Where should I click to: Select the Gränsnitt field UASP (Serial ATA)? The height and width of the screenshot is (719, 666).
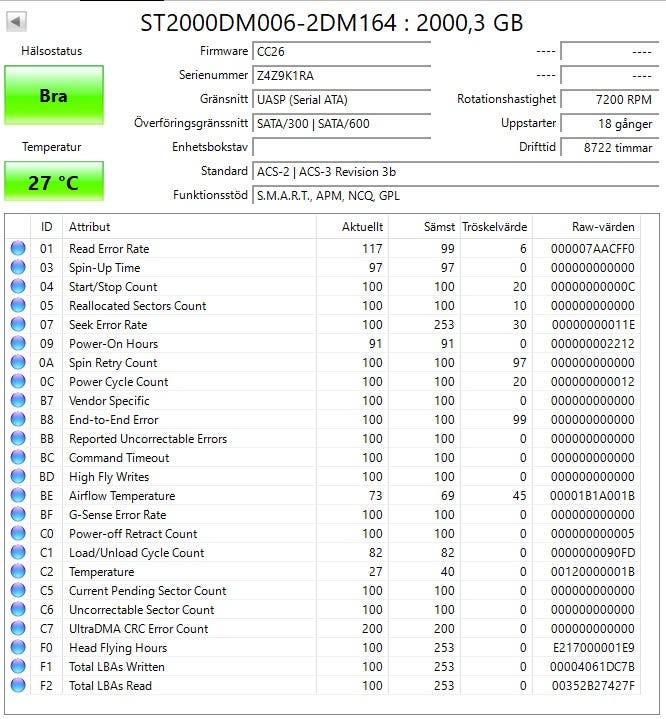341,99
